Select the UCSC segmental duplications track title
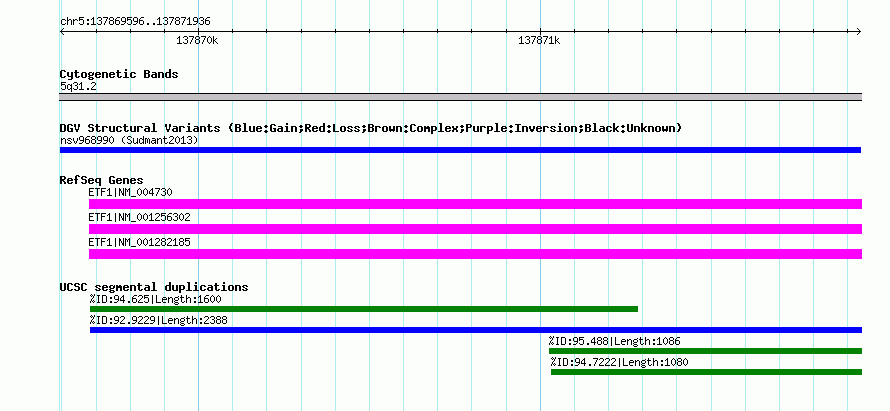890x411 pixels. (x=154, y=287)
